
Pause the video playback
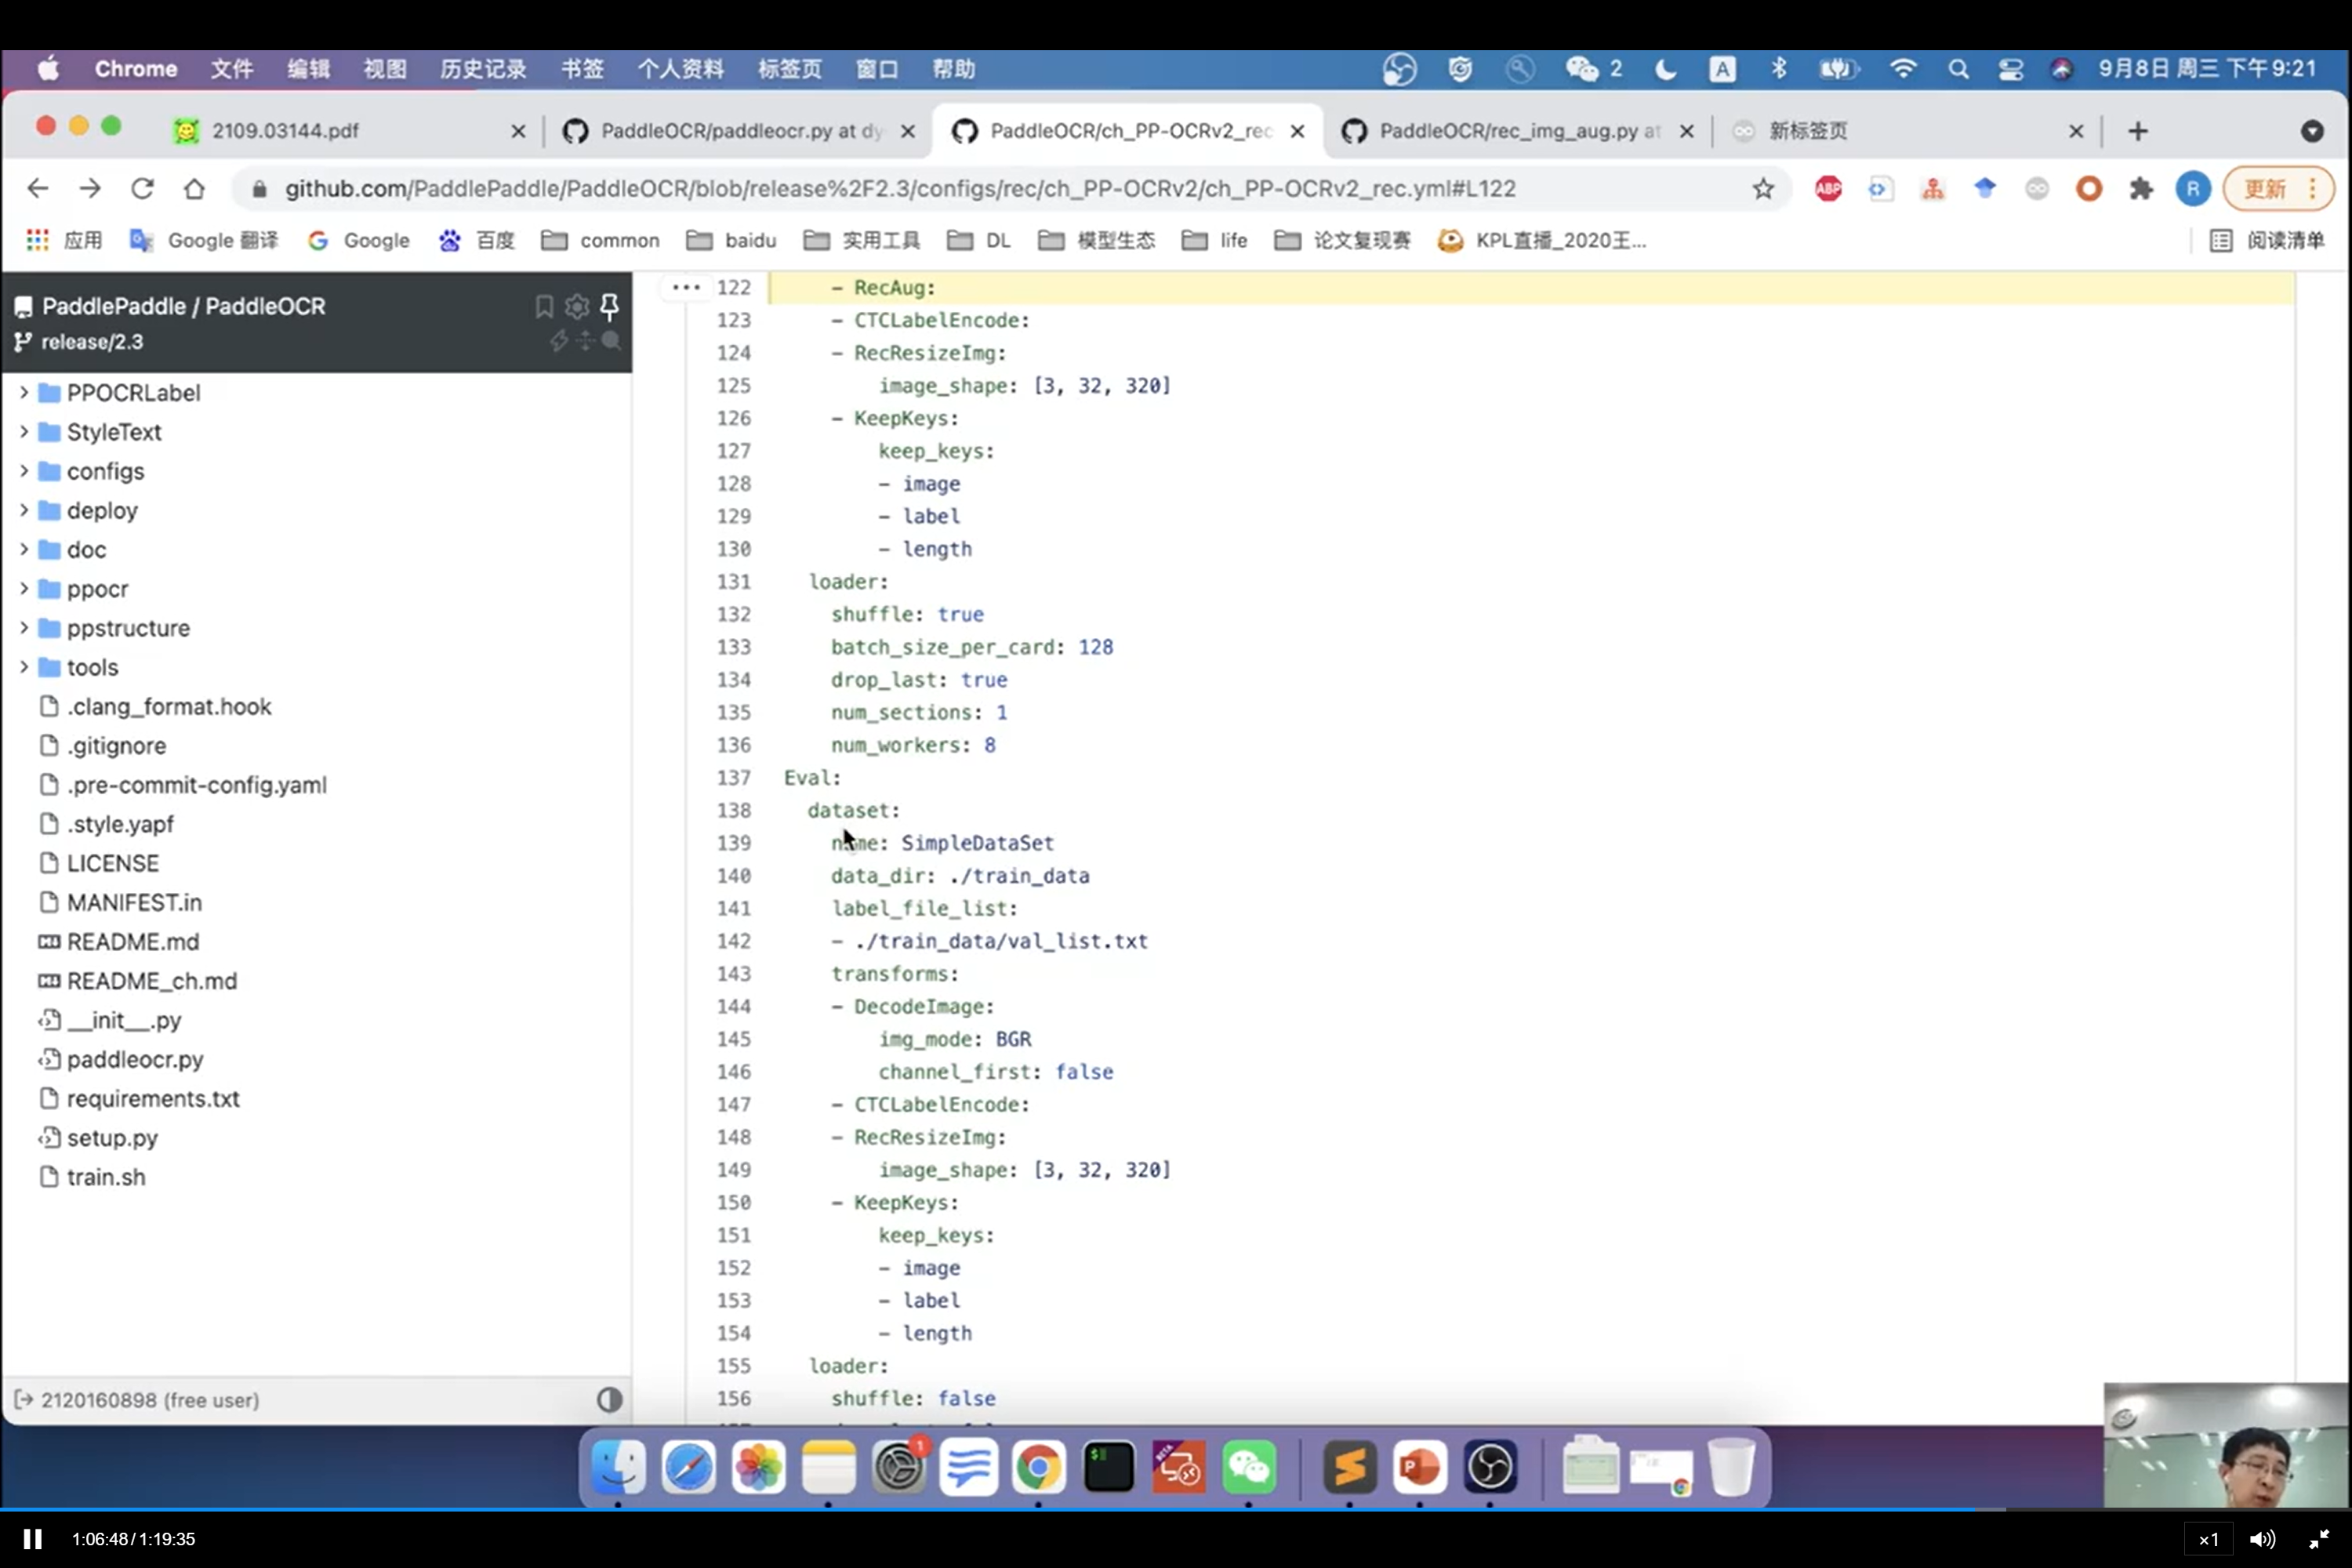(x=32, y=1539)
